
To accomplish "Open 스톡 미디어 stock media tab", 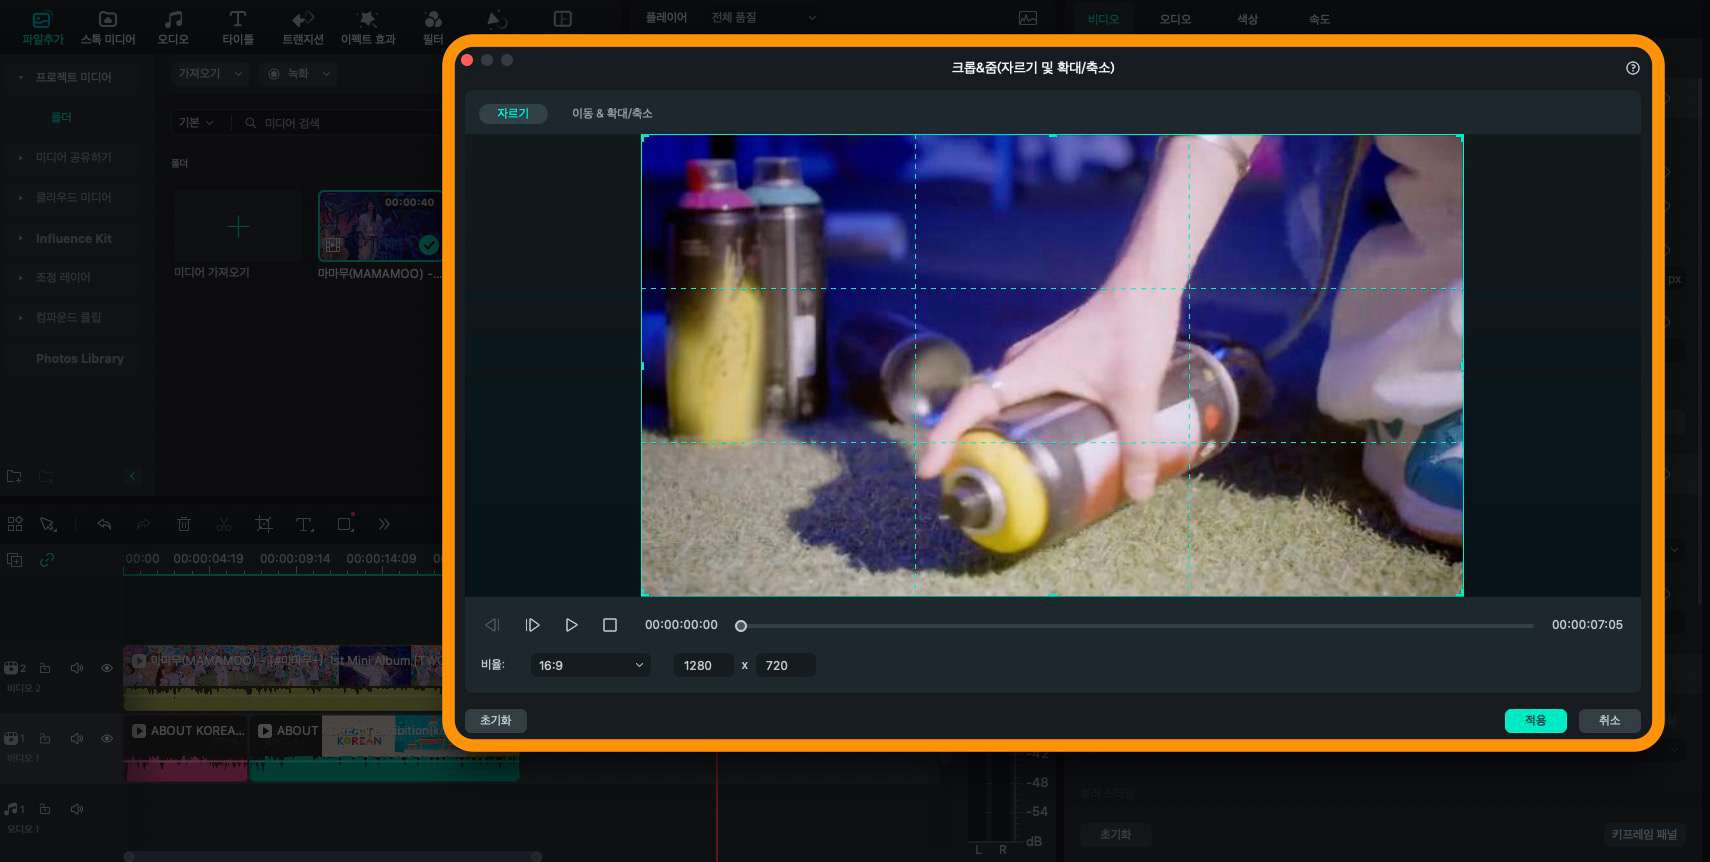I will 108,27.
